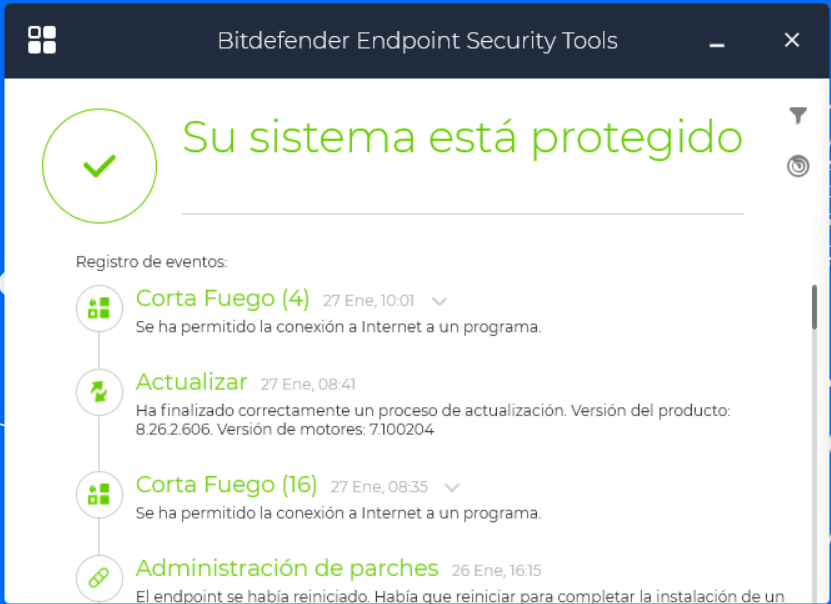Image resolution: width=831 pixels, height=604 pixels.
Task: Open the Corta Fuego (4) event title
Action: [x=222, y=298]
